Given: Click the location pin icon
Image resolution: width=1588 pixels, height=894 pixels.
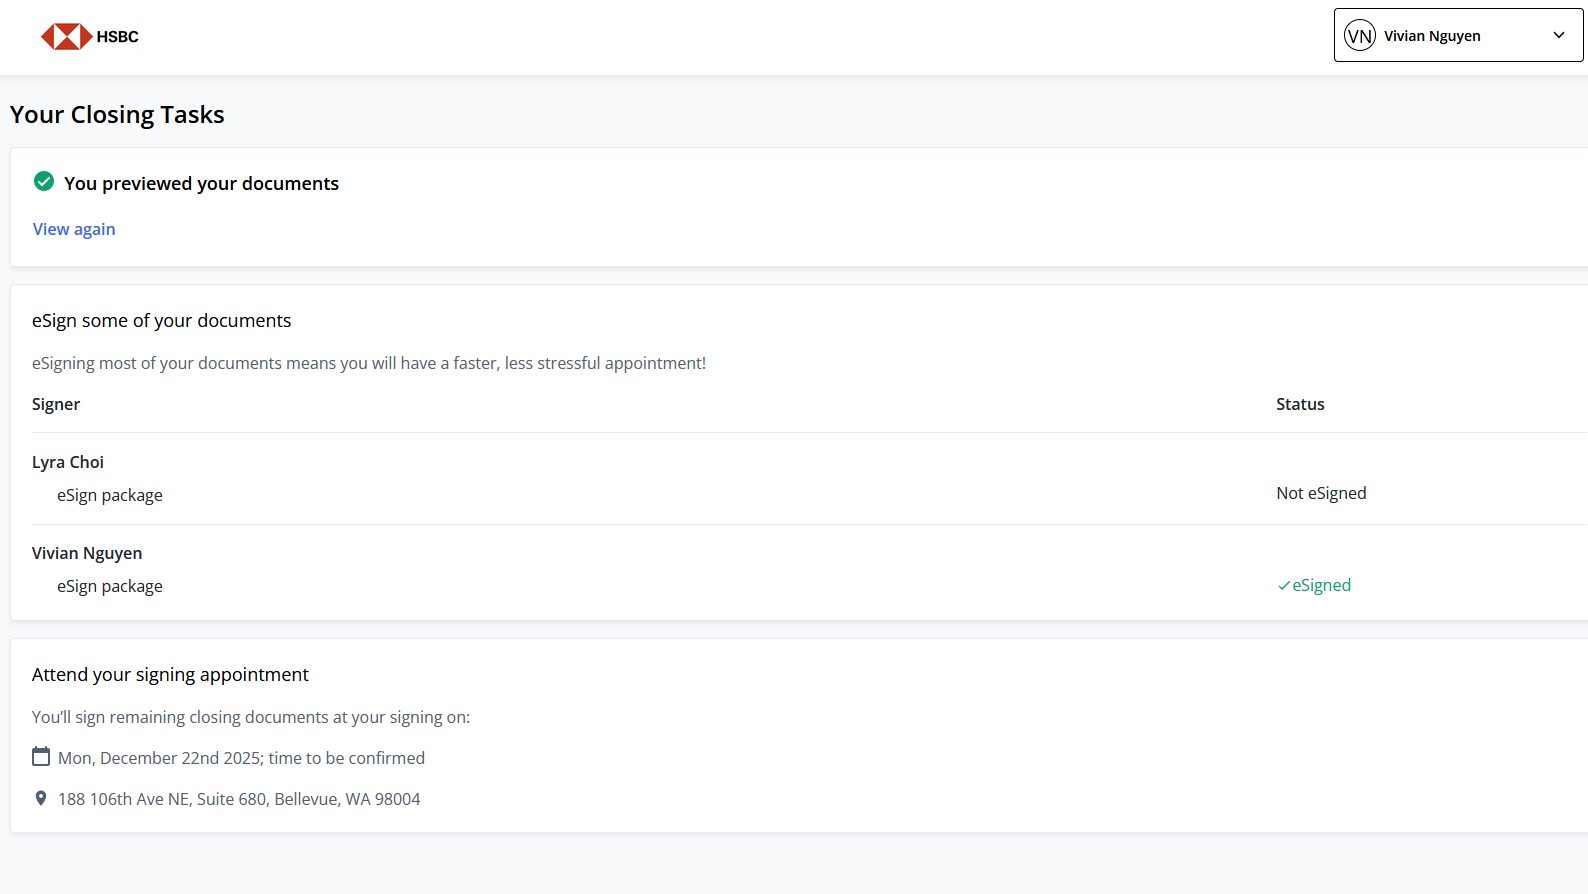Looking at the screenshot, I should (x=41, y=798).
